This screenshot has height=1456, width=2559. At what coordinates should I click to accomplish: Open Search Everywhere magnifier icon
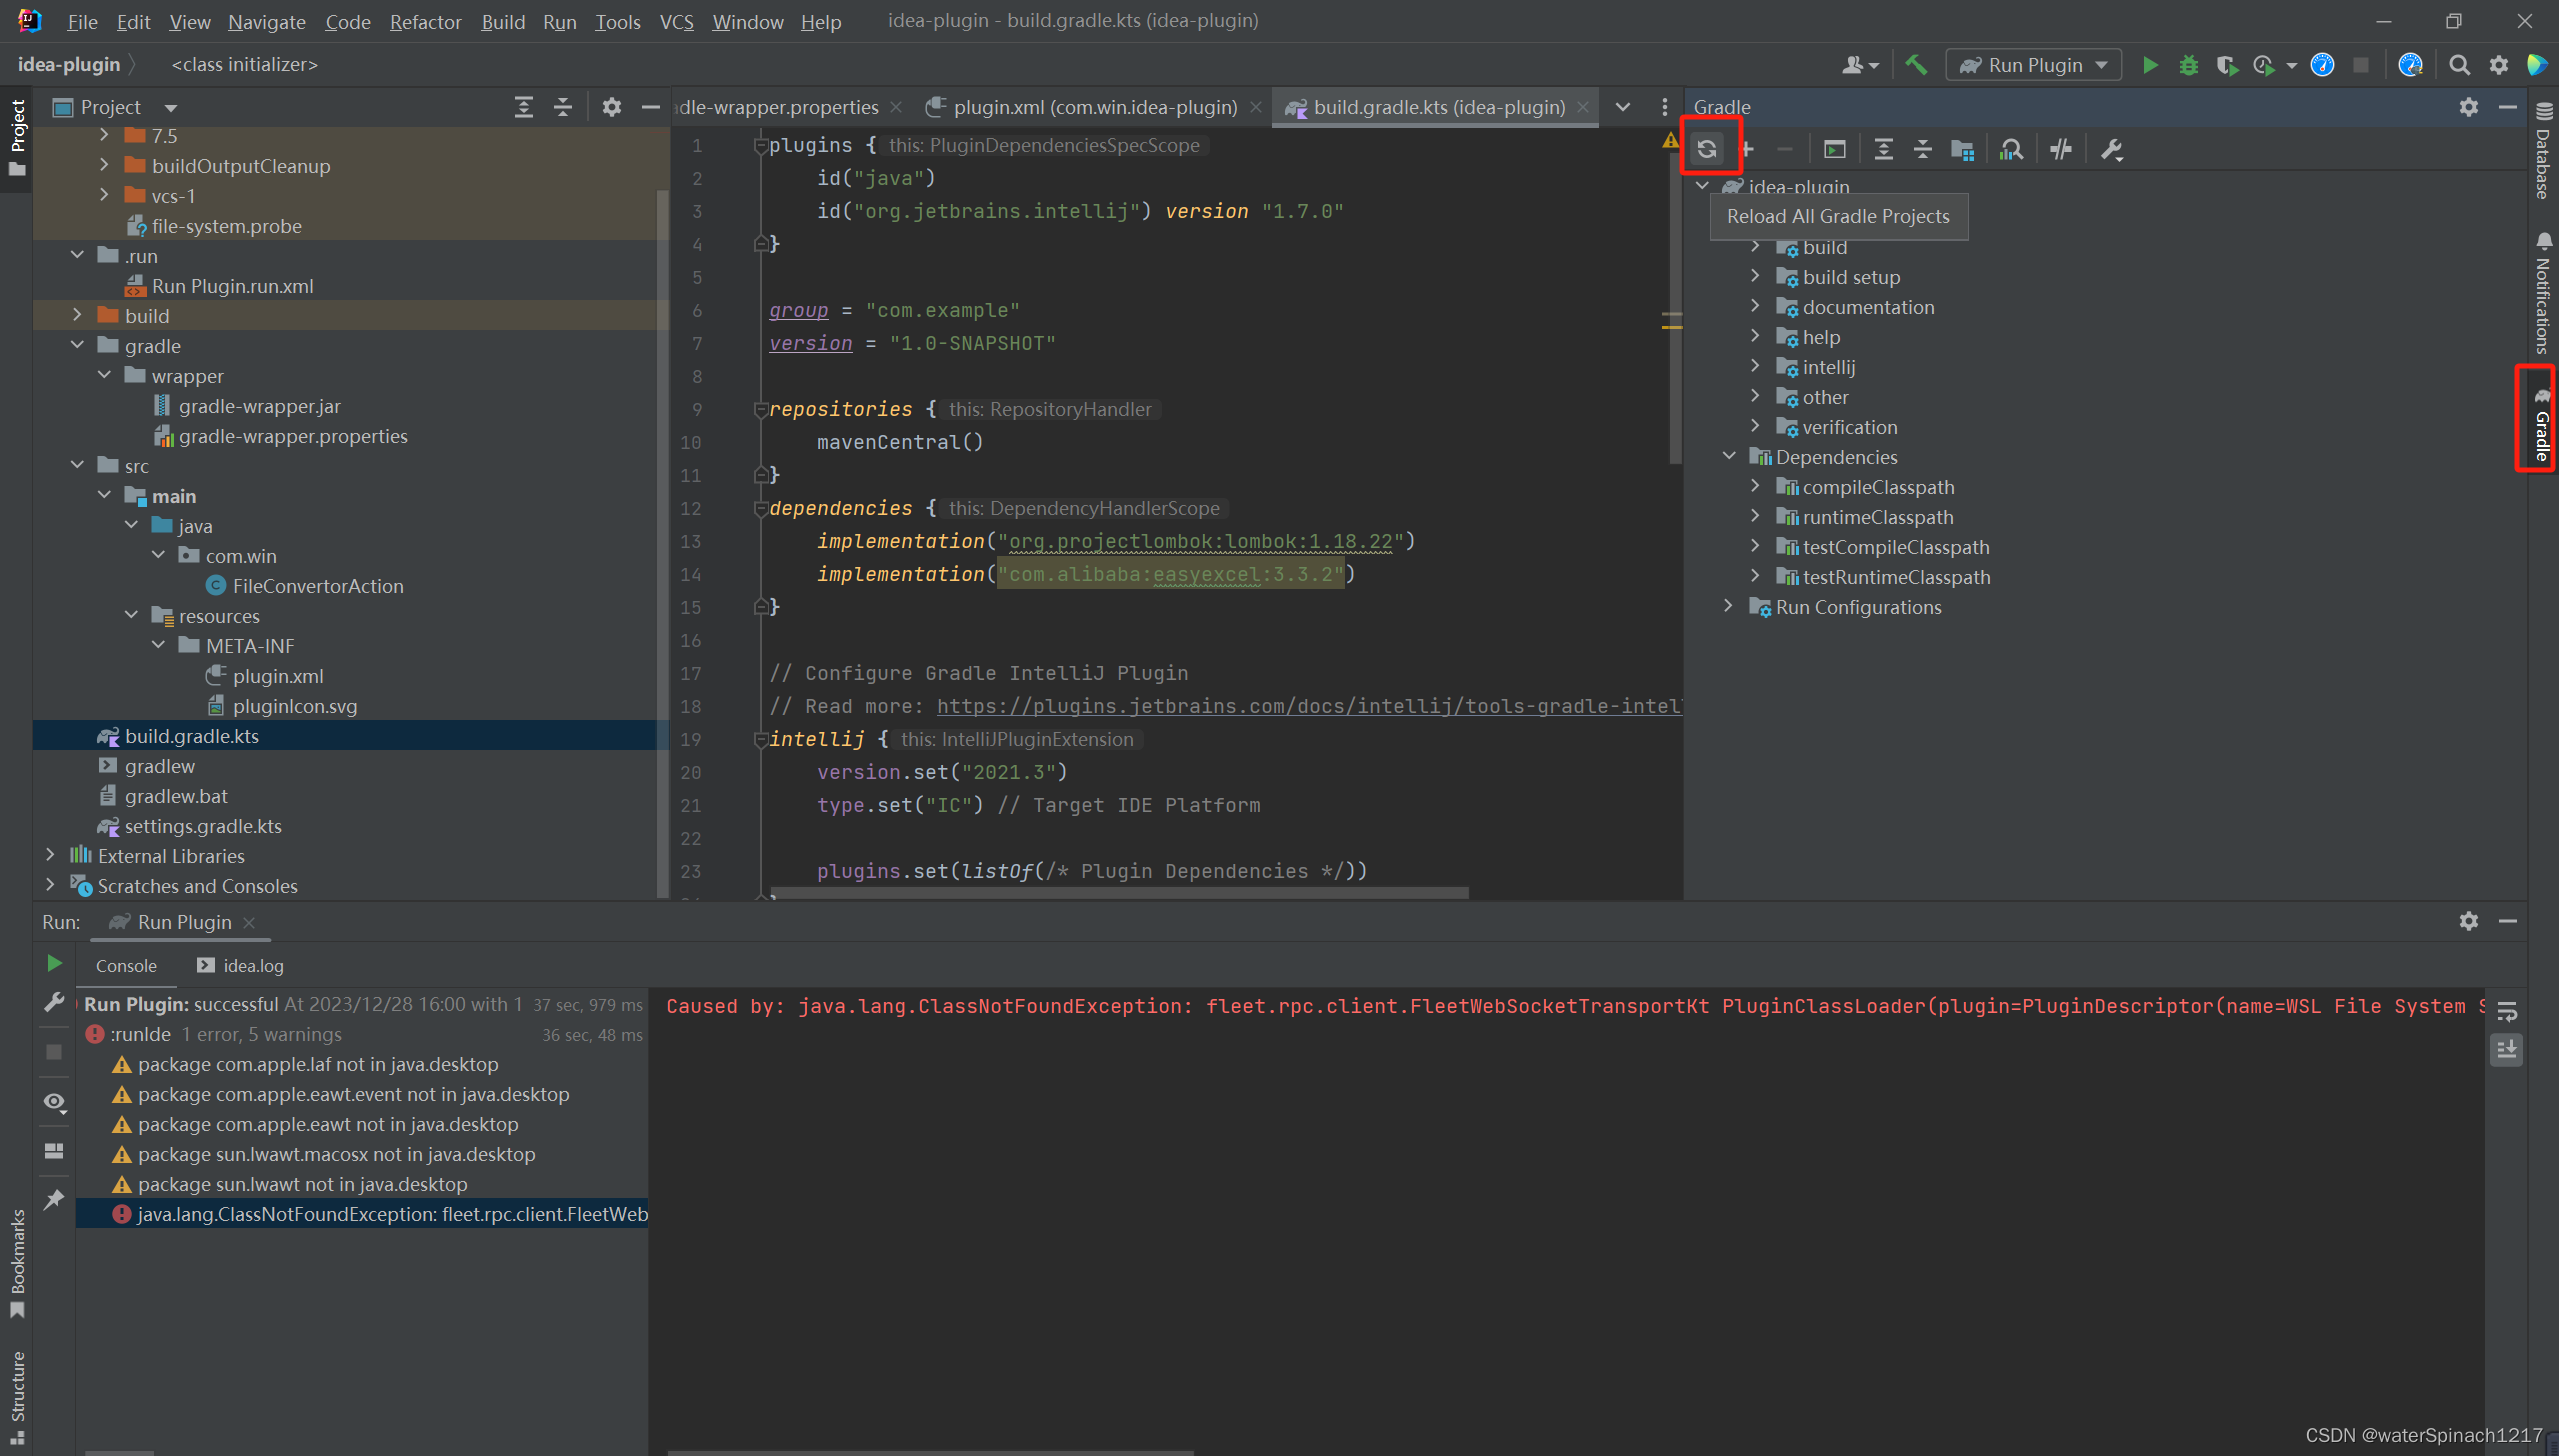tap(2459, 65)
